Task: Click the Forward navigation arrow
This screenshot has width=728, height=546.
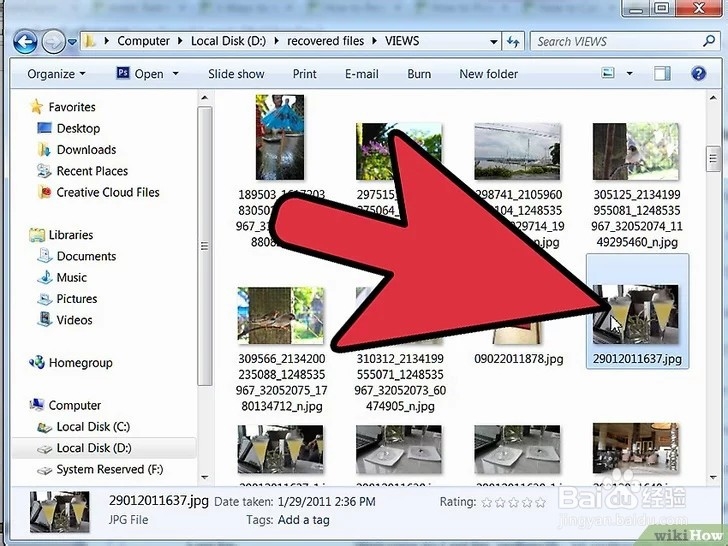Action: 53,42
